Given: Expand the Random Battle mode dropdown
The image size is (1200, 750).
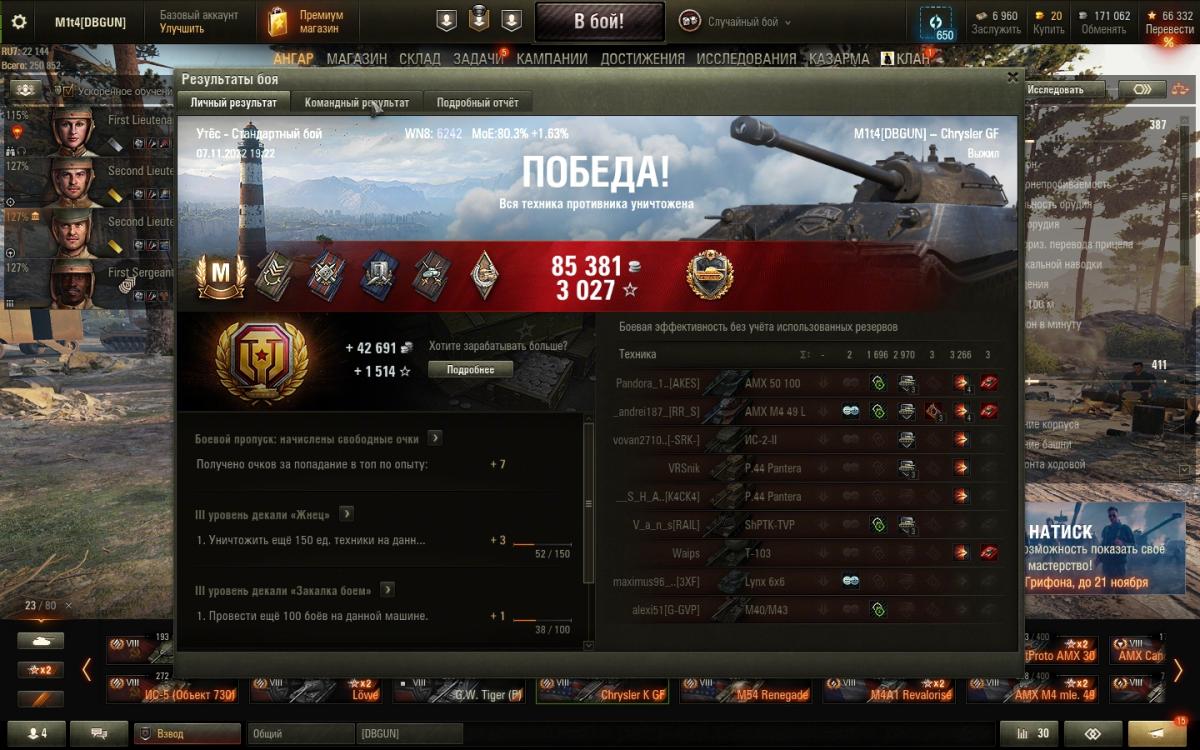Looking at the screenshot, I should coord(736,21).
